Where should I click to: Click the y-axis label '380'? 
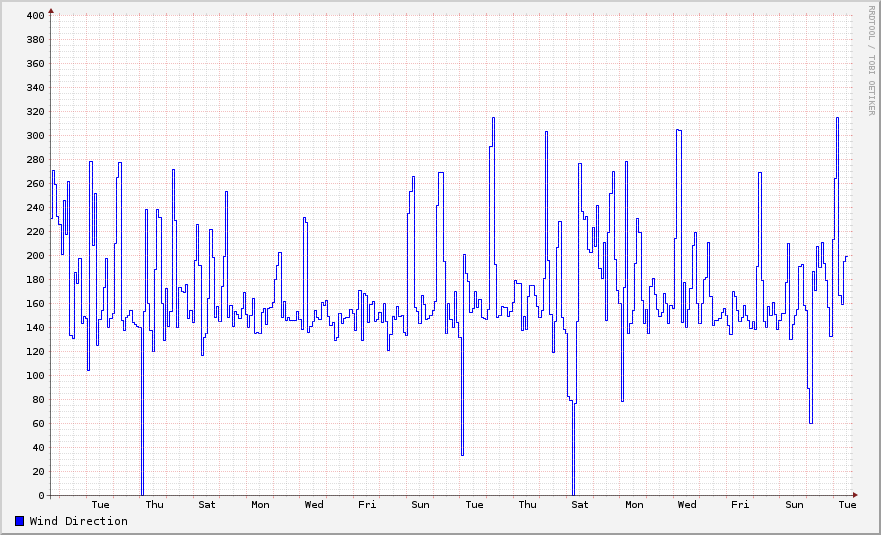pyautogui.click(x=35, y=40)
